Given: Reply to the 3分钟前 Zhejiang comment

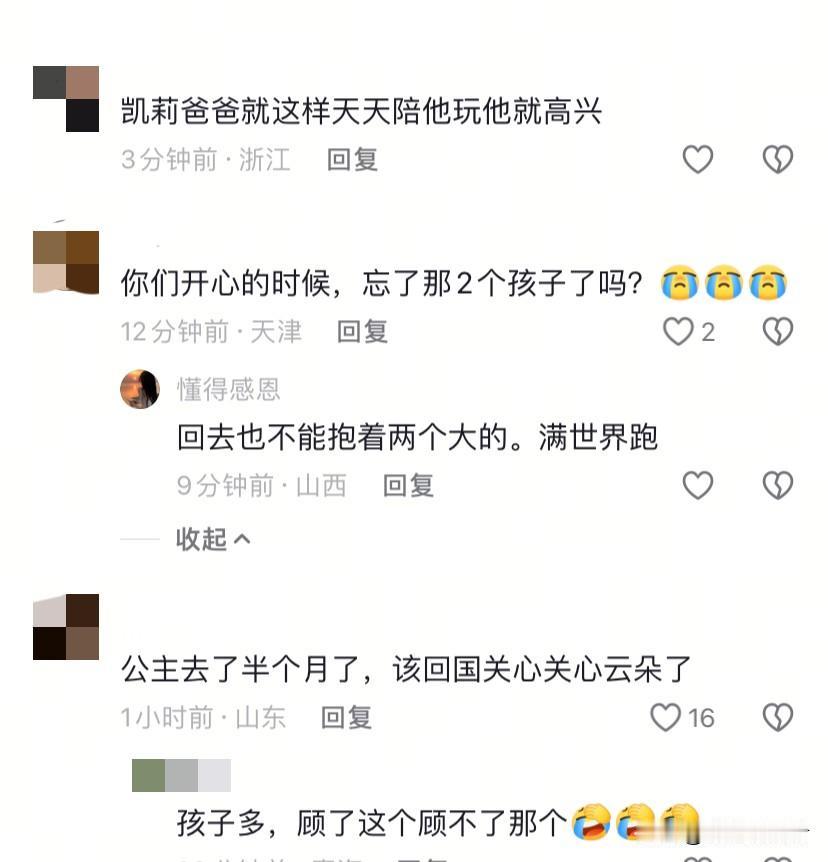Looking at the screenshot, I should tap(352, 160).
